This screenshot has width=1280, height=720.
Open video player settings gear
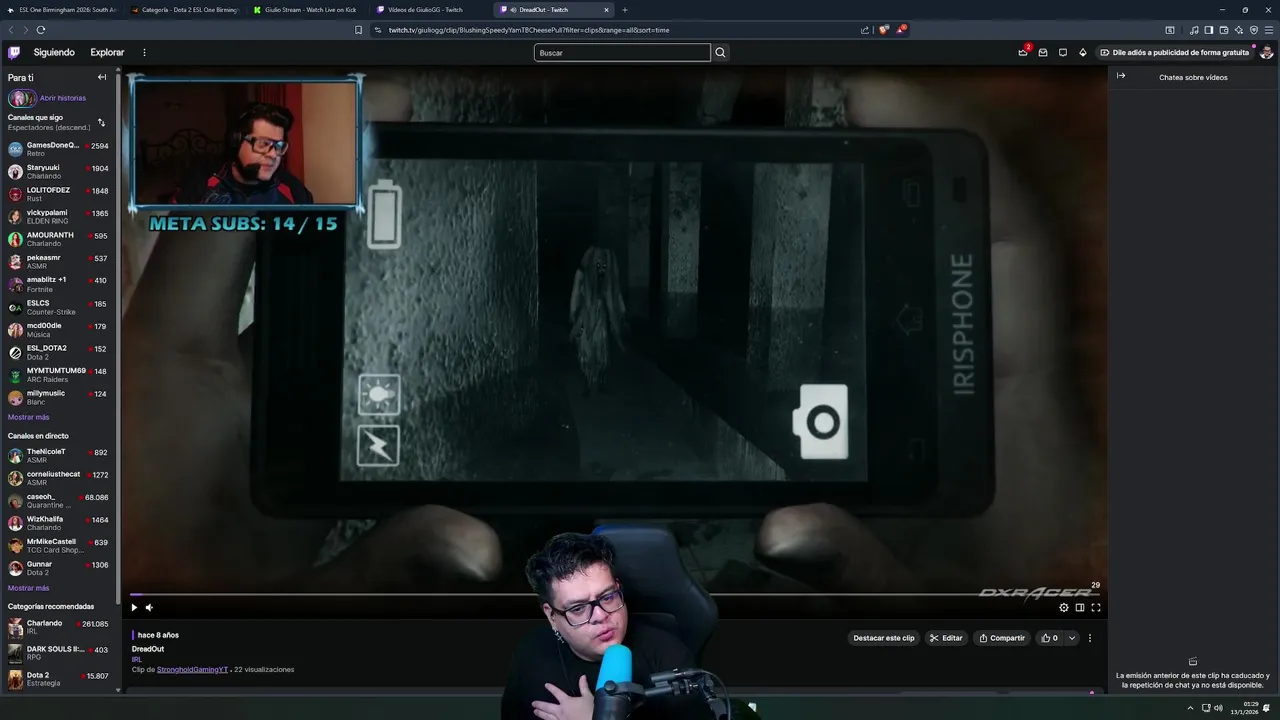pyautogui.click(x=1063, y=607)
